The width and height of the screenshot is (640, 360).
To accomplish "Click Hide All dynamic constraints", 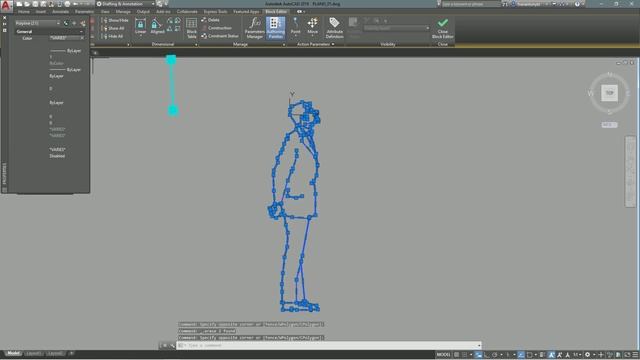I will (113, 36).
